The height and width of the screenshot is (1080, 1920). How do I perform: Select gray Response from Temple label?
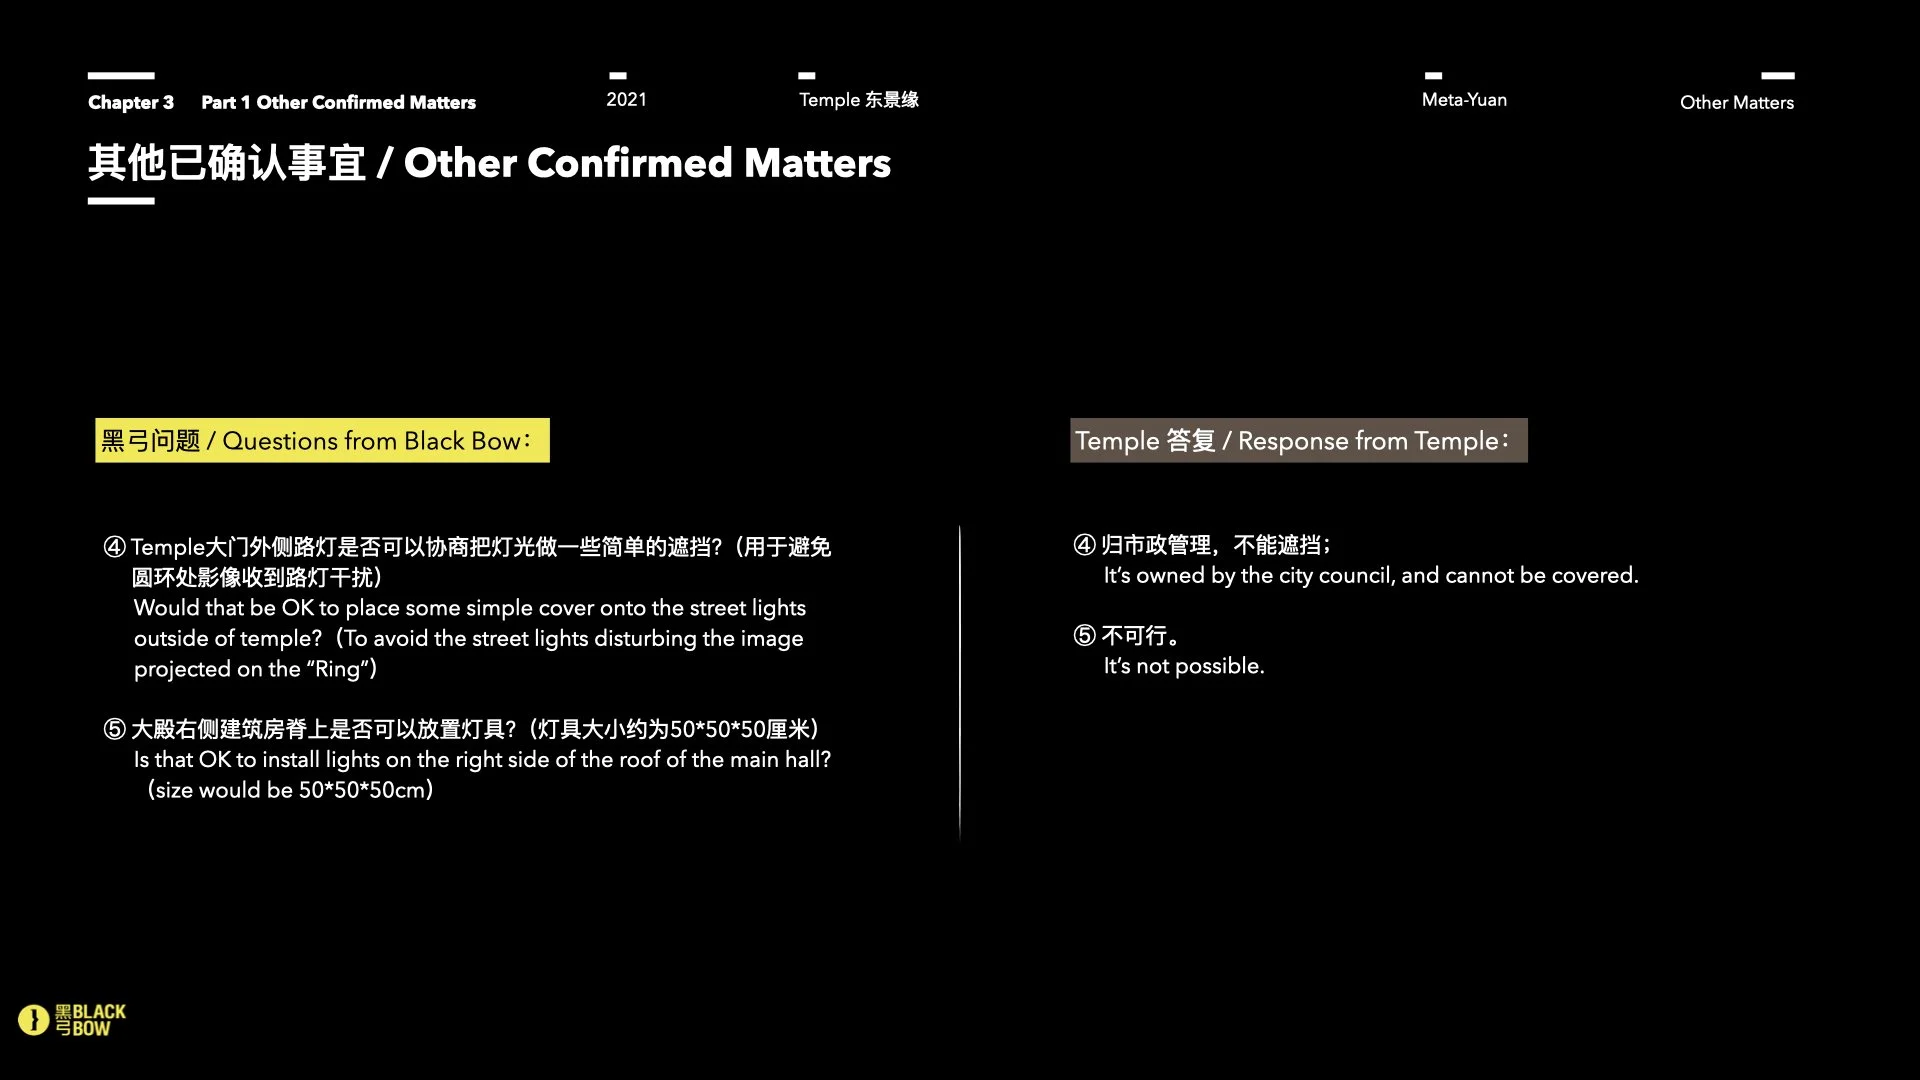(x=1298, y=441)
